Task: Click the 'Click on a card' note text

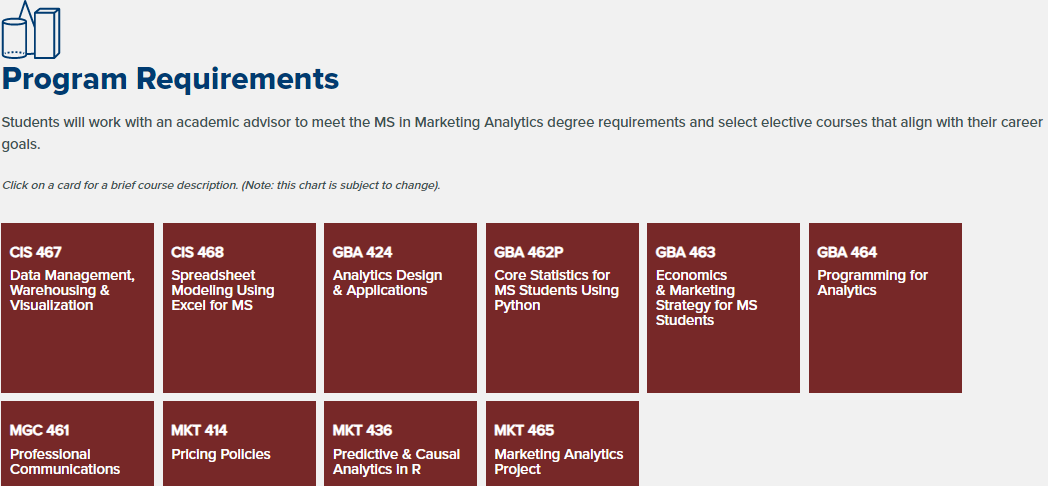Action: 221,185
